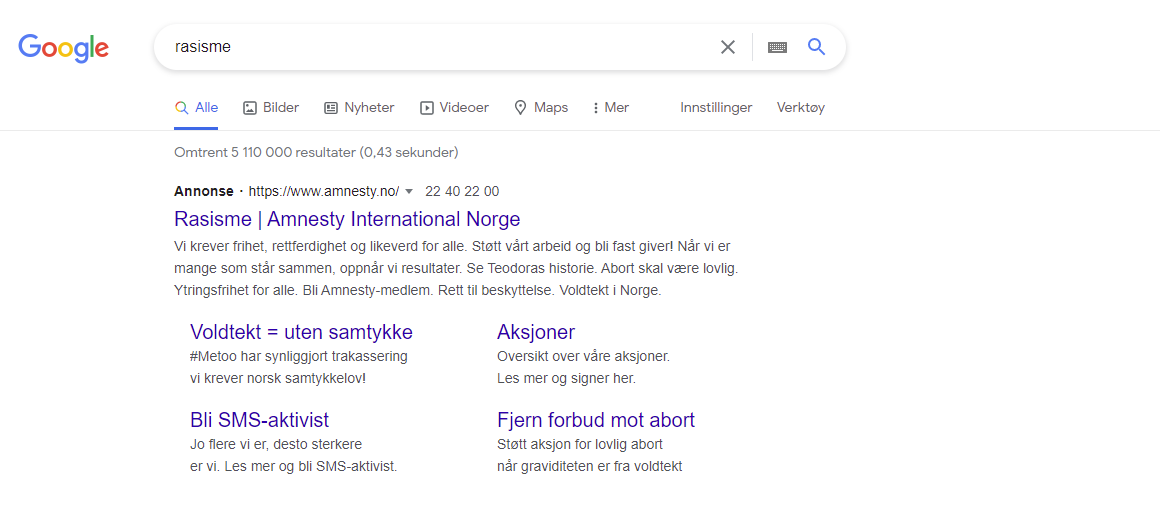Open the Innstillinger settings menu
Screen dimensions: 1160x509
[716, 107]
